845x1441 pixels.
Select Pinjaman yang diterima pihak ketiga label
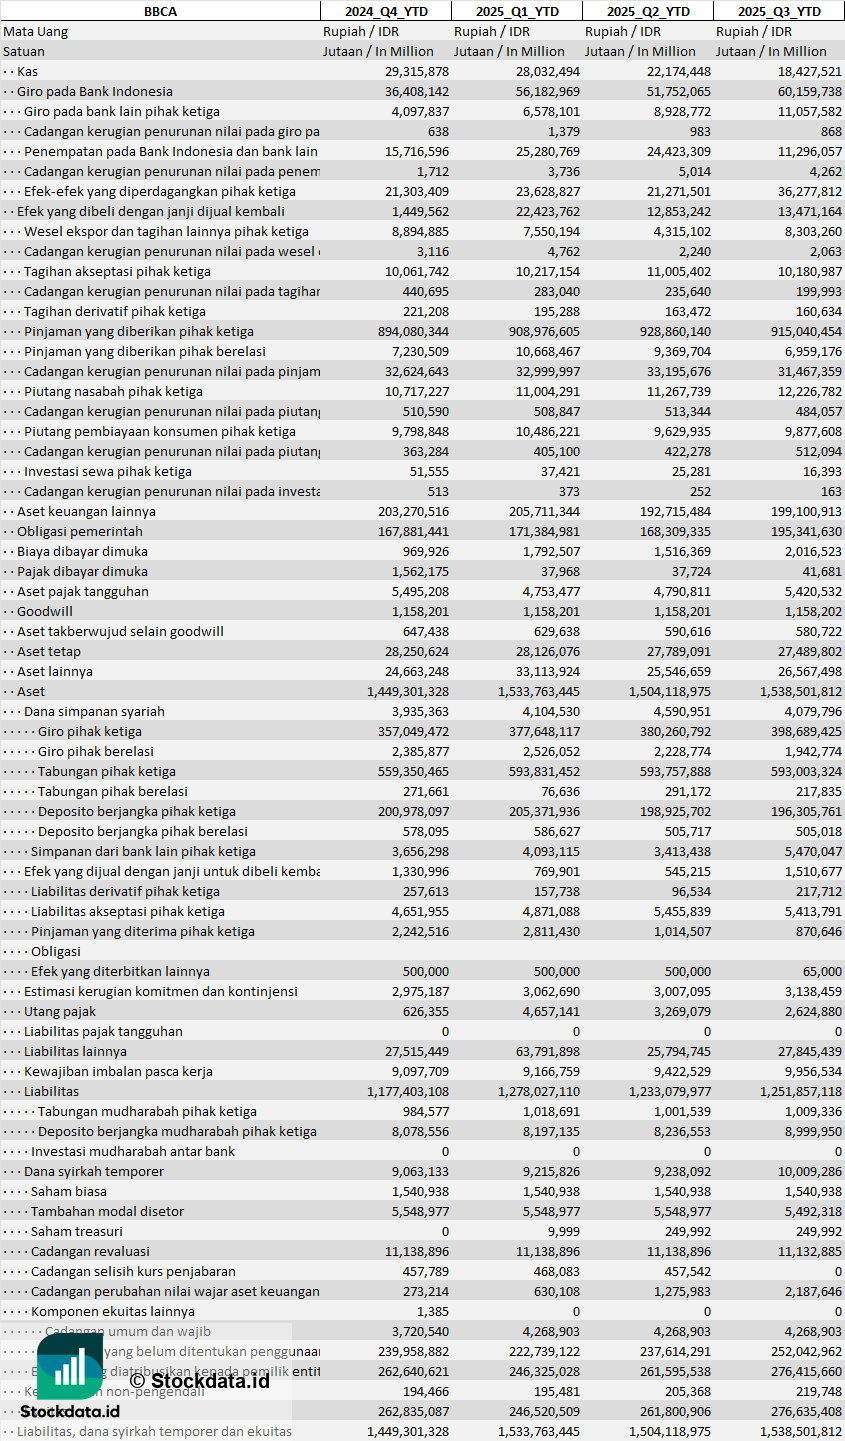coord(143,931)
